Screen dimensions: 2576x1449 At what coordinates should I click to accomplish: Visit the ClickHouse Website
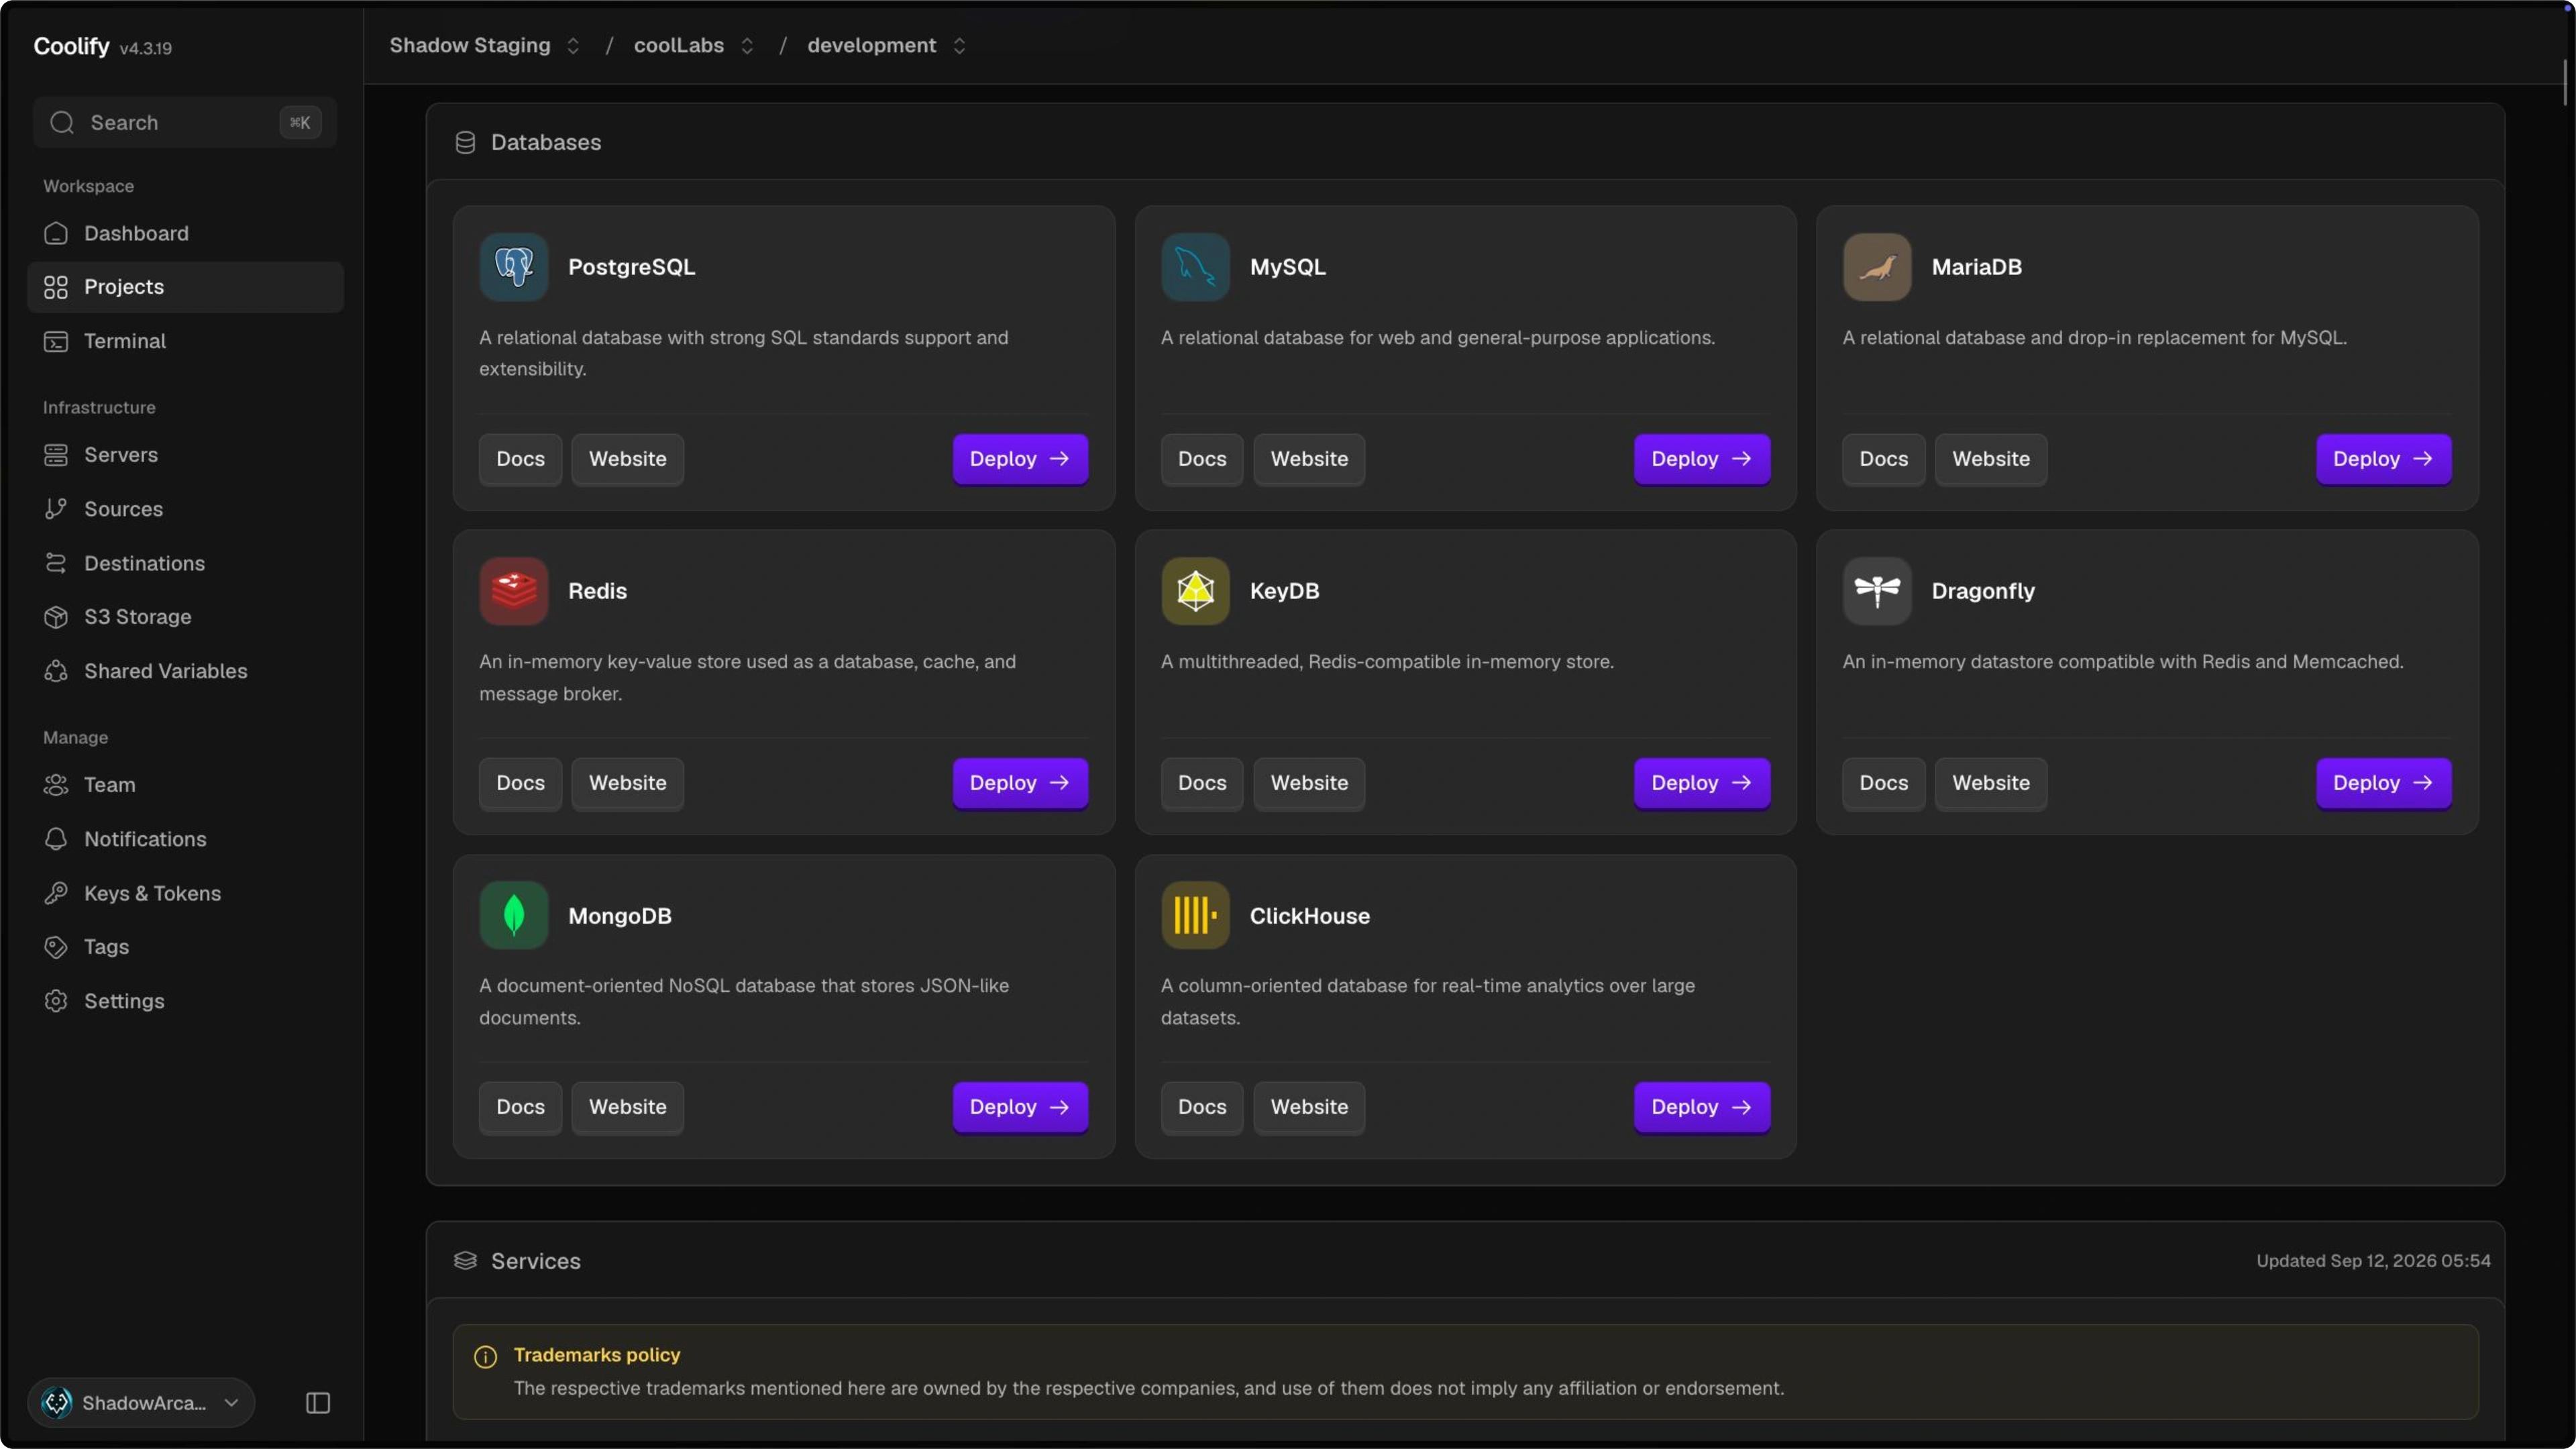click(1309, 1107)
